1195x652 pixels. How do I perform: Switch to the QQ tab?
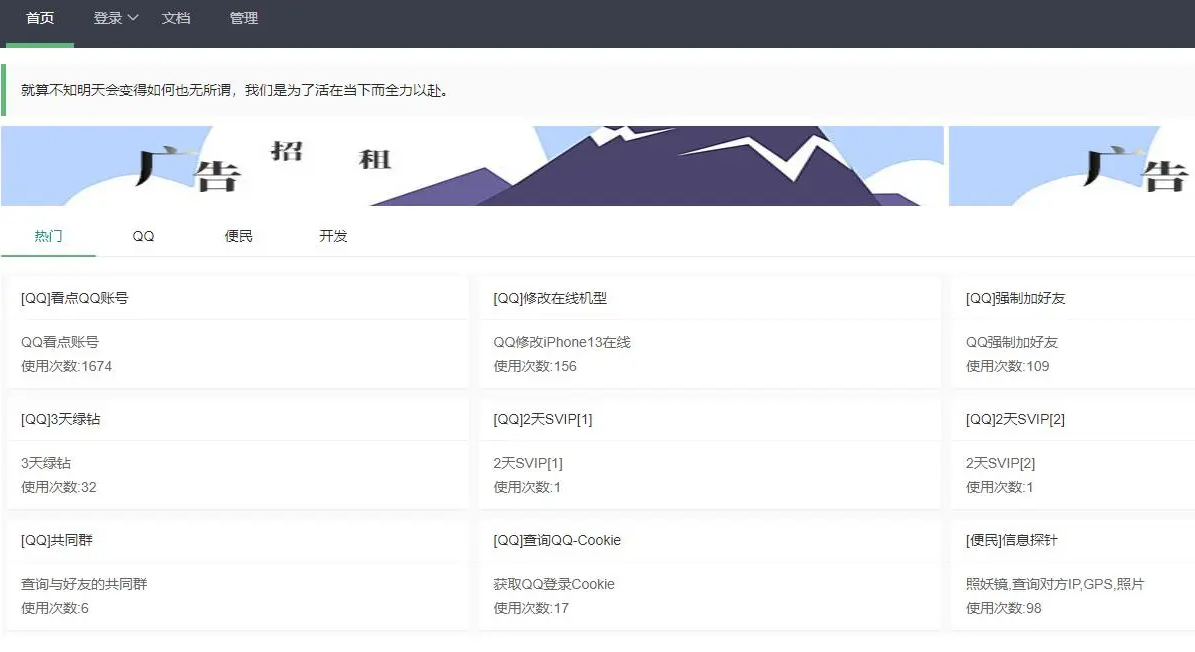point(143,236)
